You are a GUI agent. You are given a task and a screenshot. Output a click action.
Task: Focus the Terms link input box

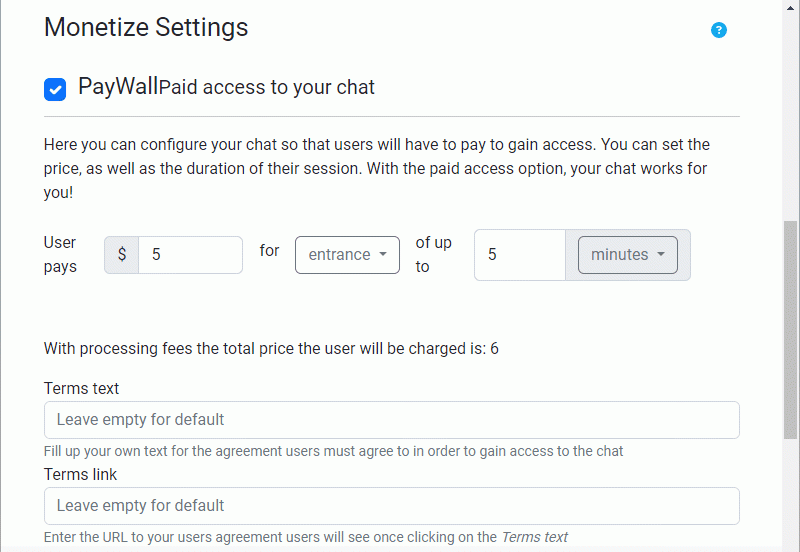[391, 506]
